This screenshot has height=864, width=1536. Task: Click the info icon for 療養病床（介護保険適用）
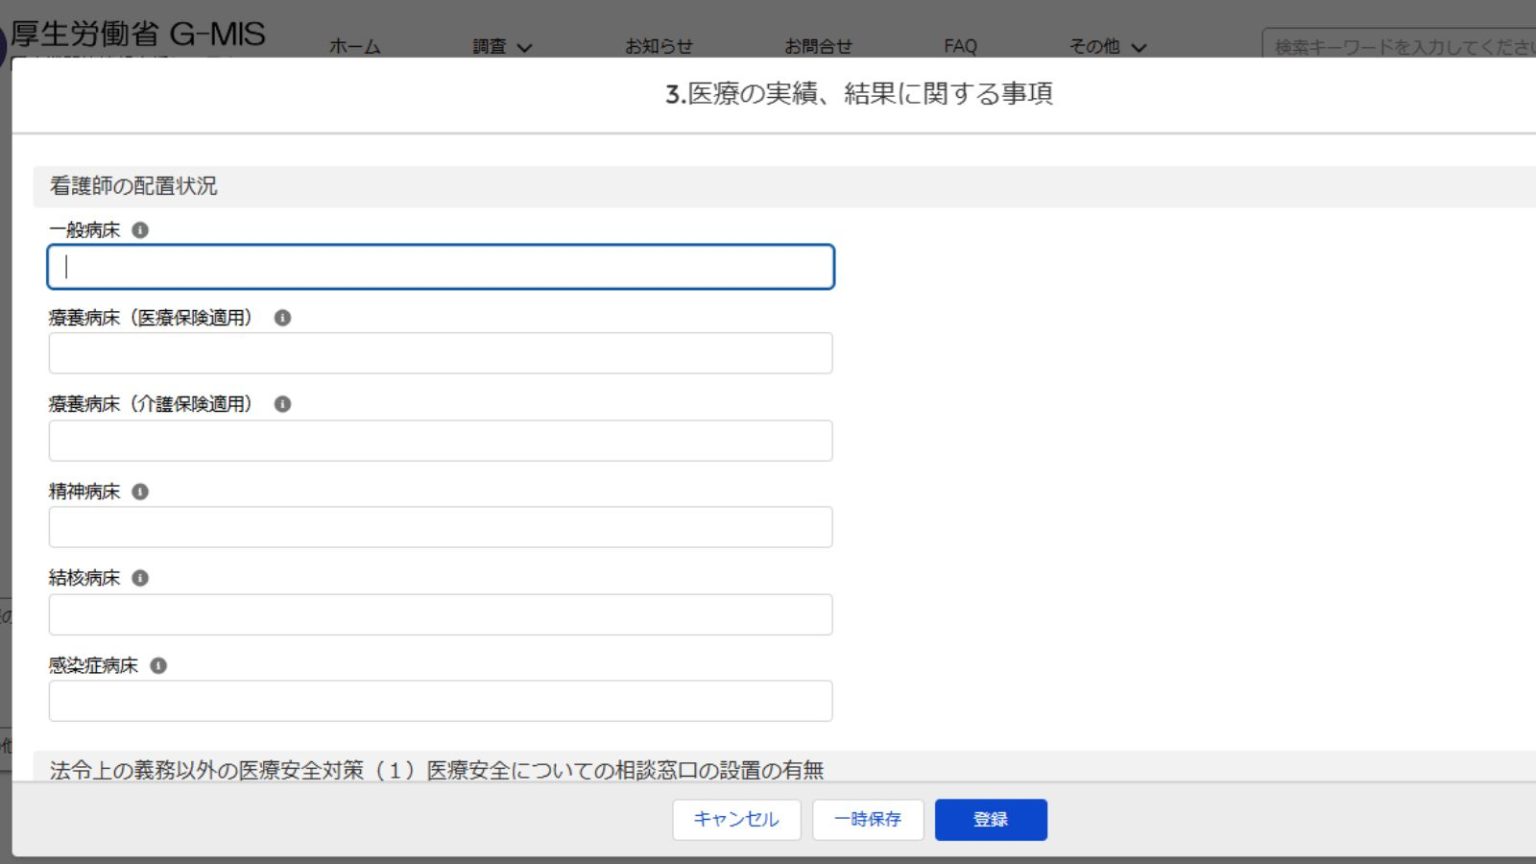(x=282, y=404)
